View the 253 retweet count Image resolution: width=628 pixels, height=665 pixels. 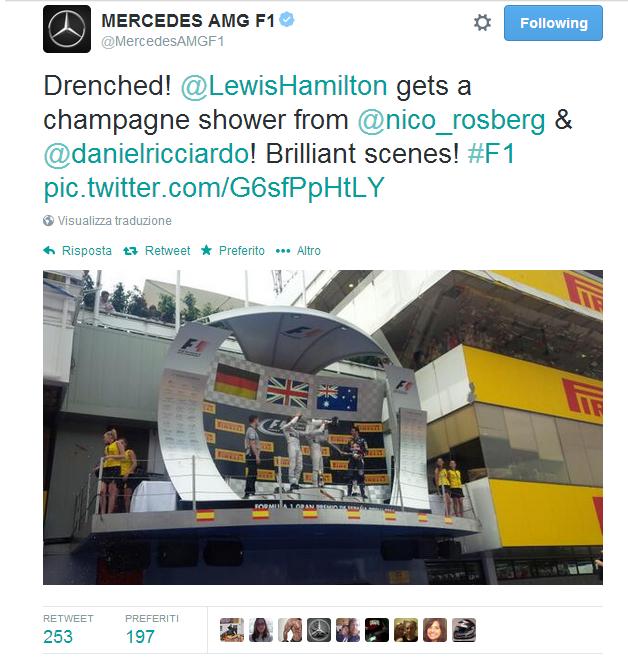[58, 637]
